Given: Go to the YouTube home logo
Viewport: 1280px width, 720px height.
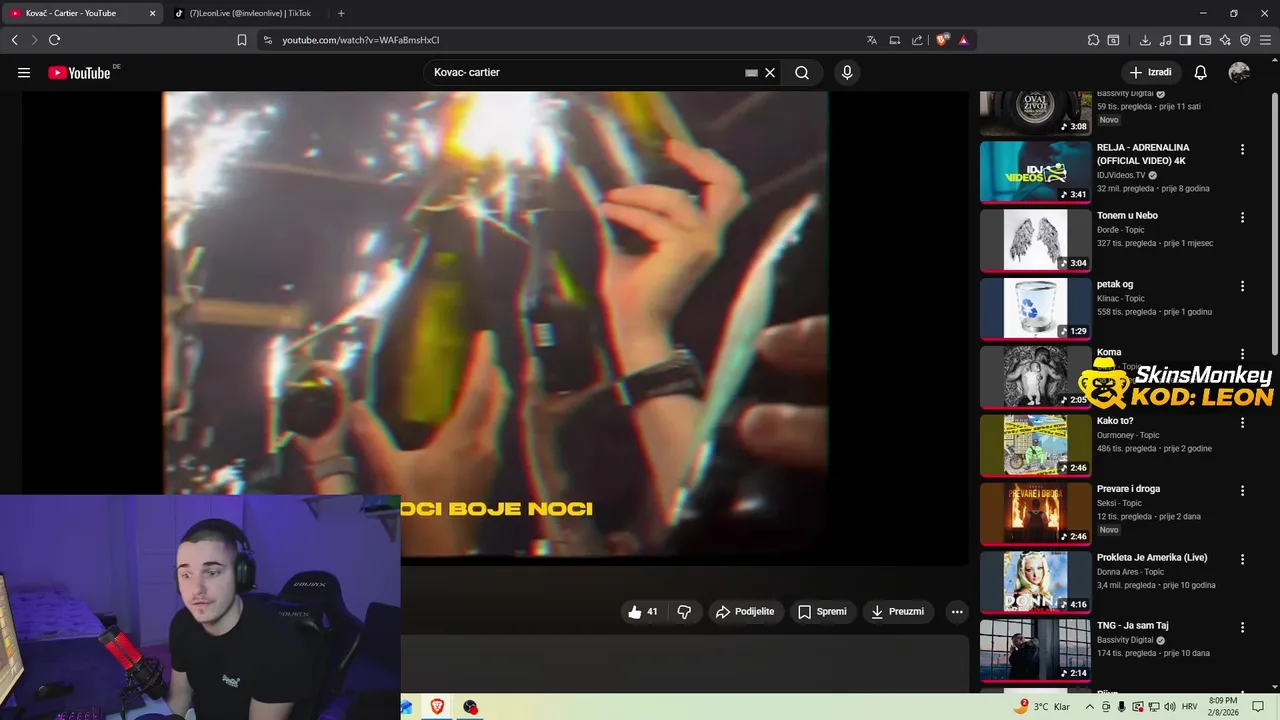Looking at the screenshot, I should coord(80,72).
